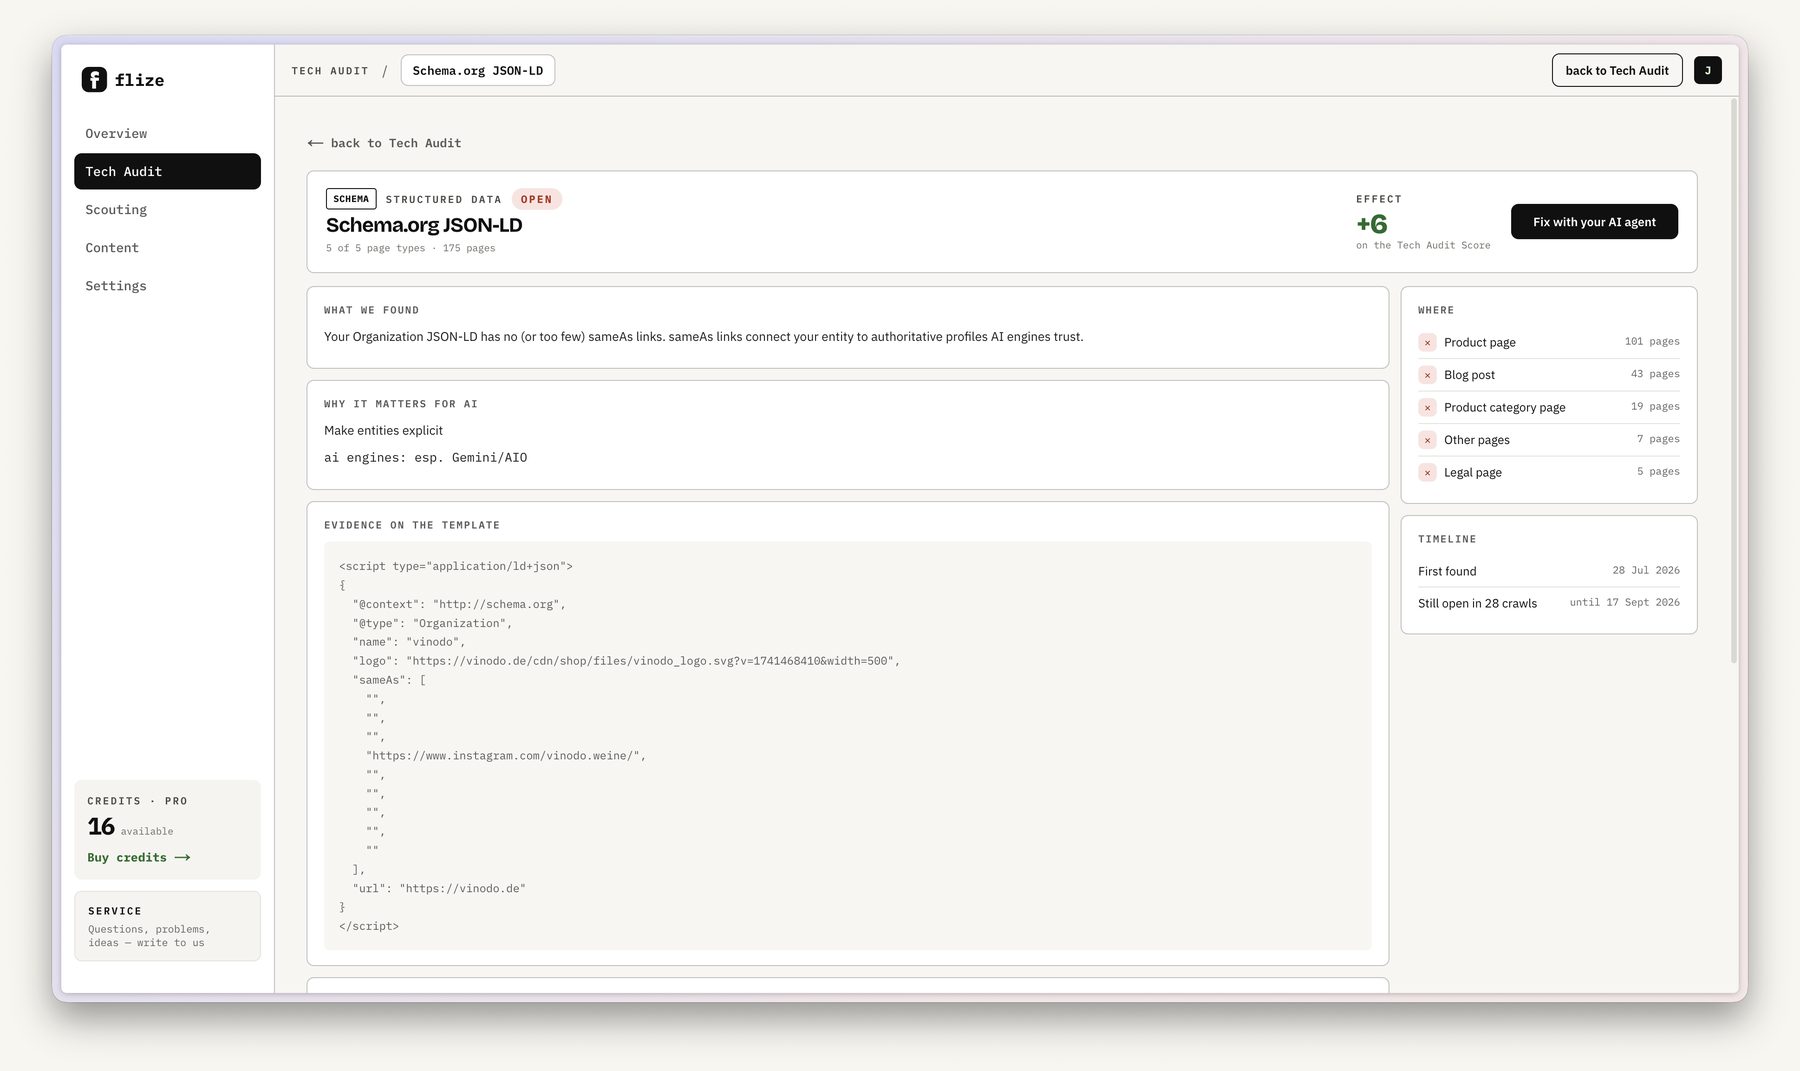Screen dimensions: 1800x1071
Task: Click the top-right back to Tech Audit button
Action: coord(1617,71)
